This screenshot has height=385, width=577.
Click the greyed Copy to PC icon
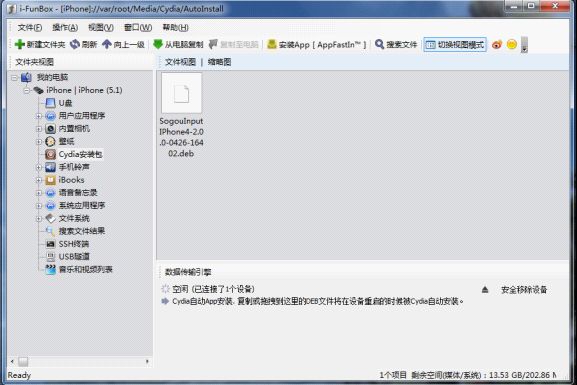pyautogui.click(x=213, y=45)
